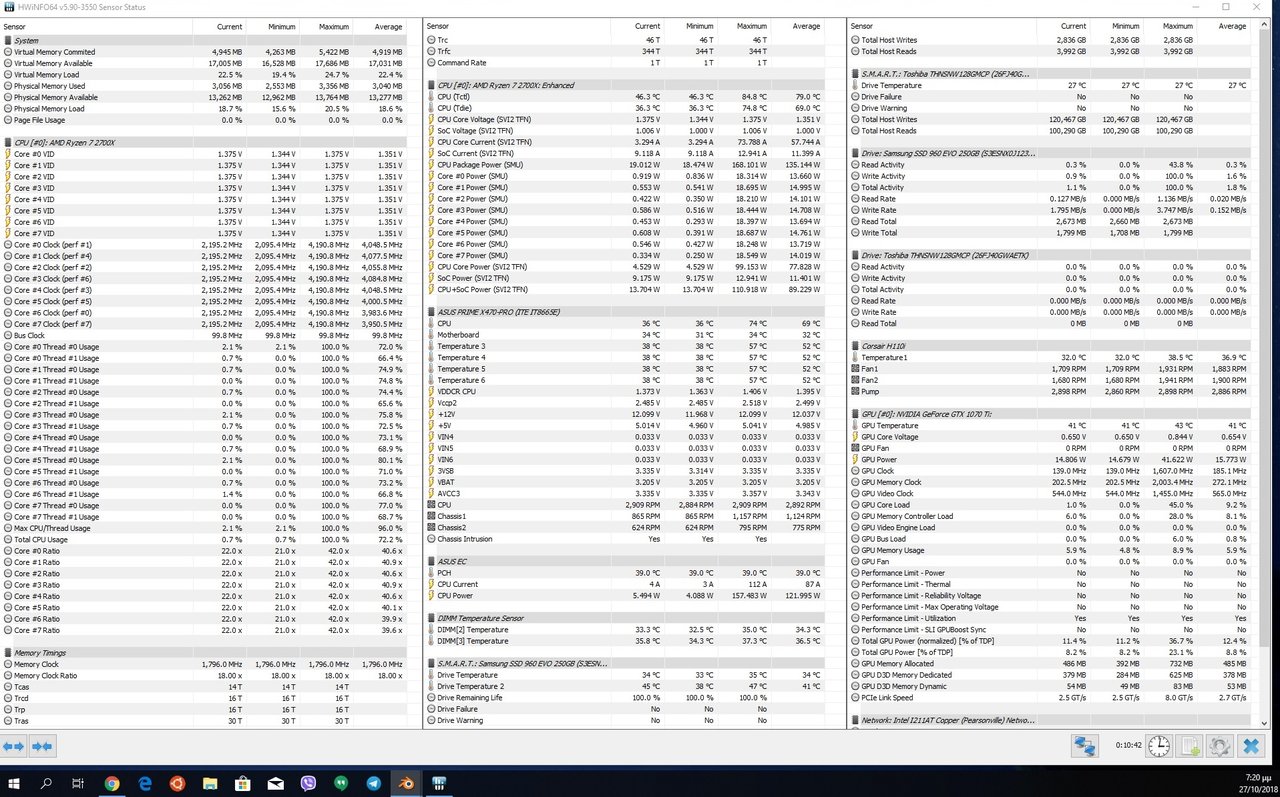This screenshot has width=1280, height=797.
Task: Click icon beside Pump row
Action: coord(855,392)
